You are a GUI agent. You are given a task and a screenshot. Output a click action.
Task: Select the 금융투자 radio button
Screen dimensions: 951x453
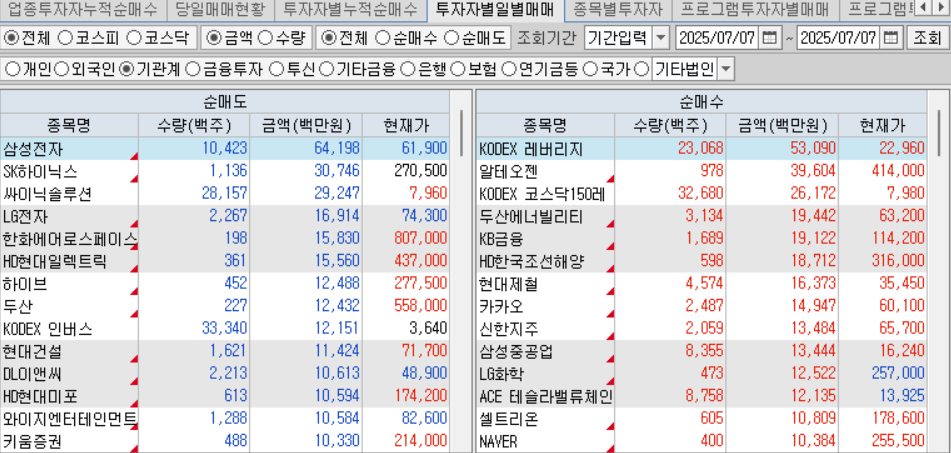click(x=193, y=69)
